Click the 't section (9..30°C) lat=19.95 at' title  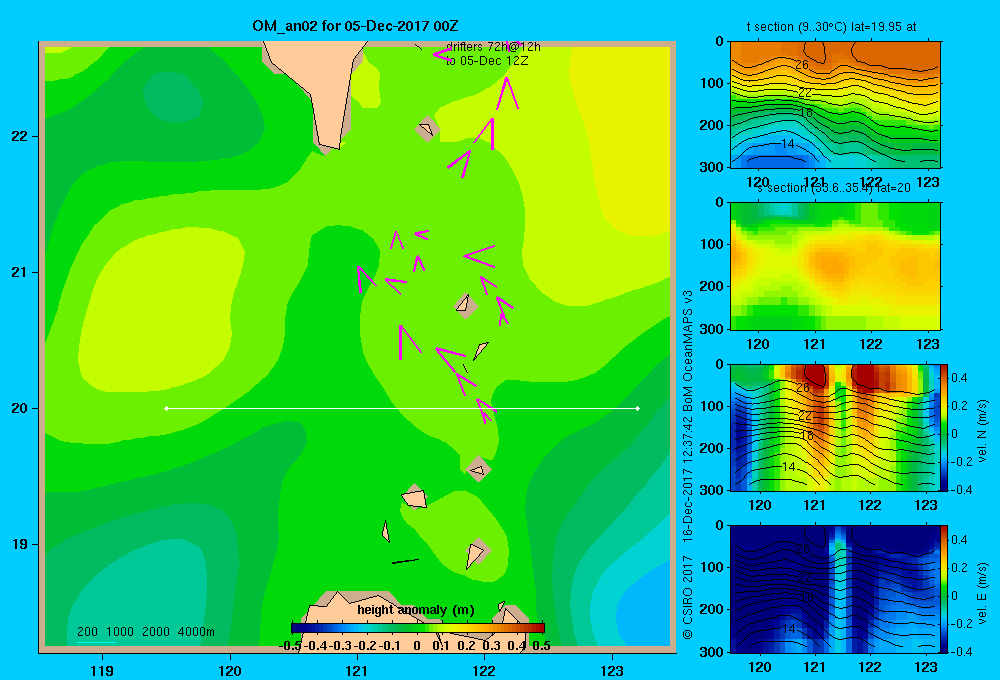(x=832, y=27)
